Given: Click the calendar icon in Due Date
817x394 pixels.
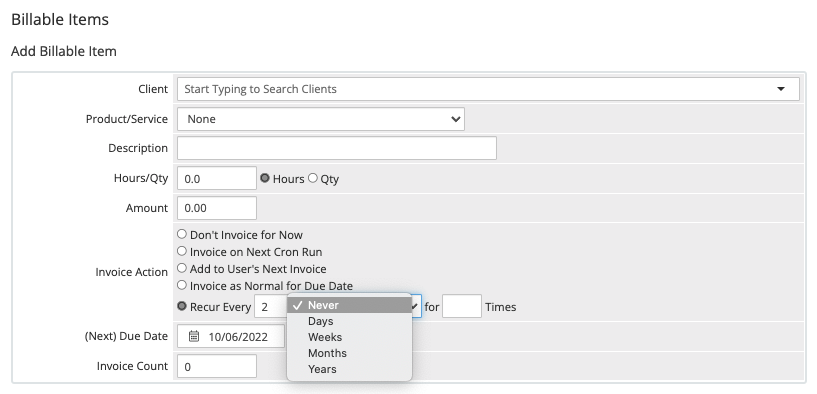Looking at the screenshot, I should [194, 336].
